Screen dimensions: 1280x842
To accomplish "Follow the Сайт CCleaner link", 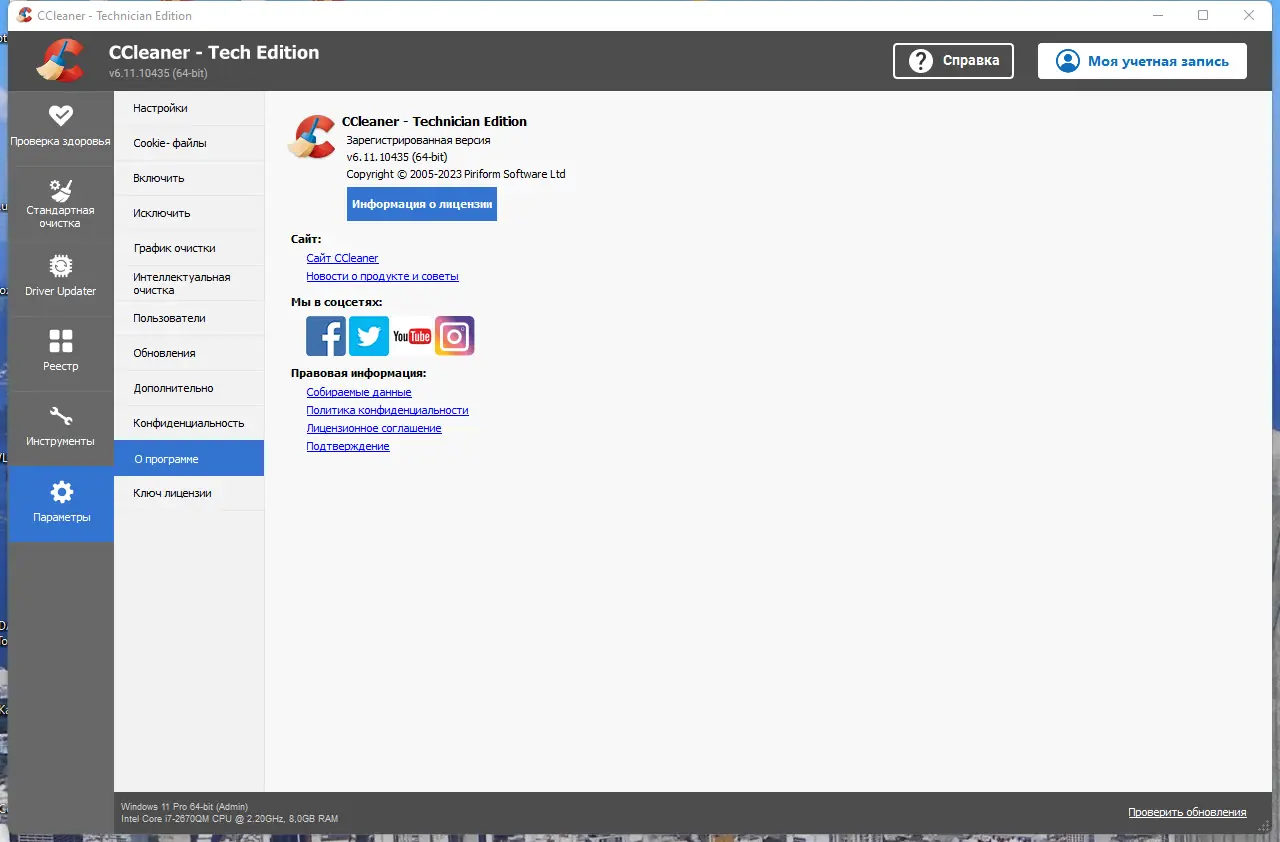I will 342,258.
